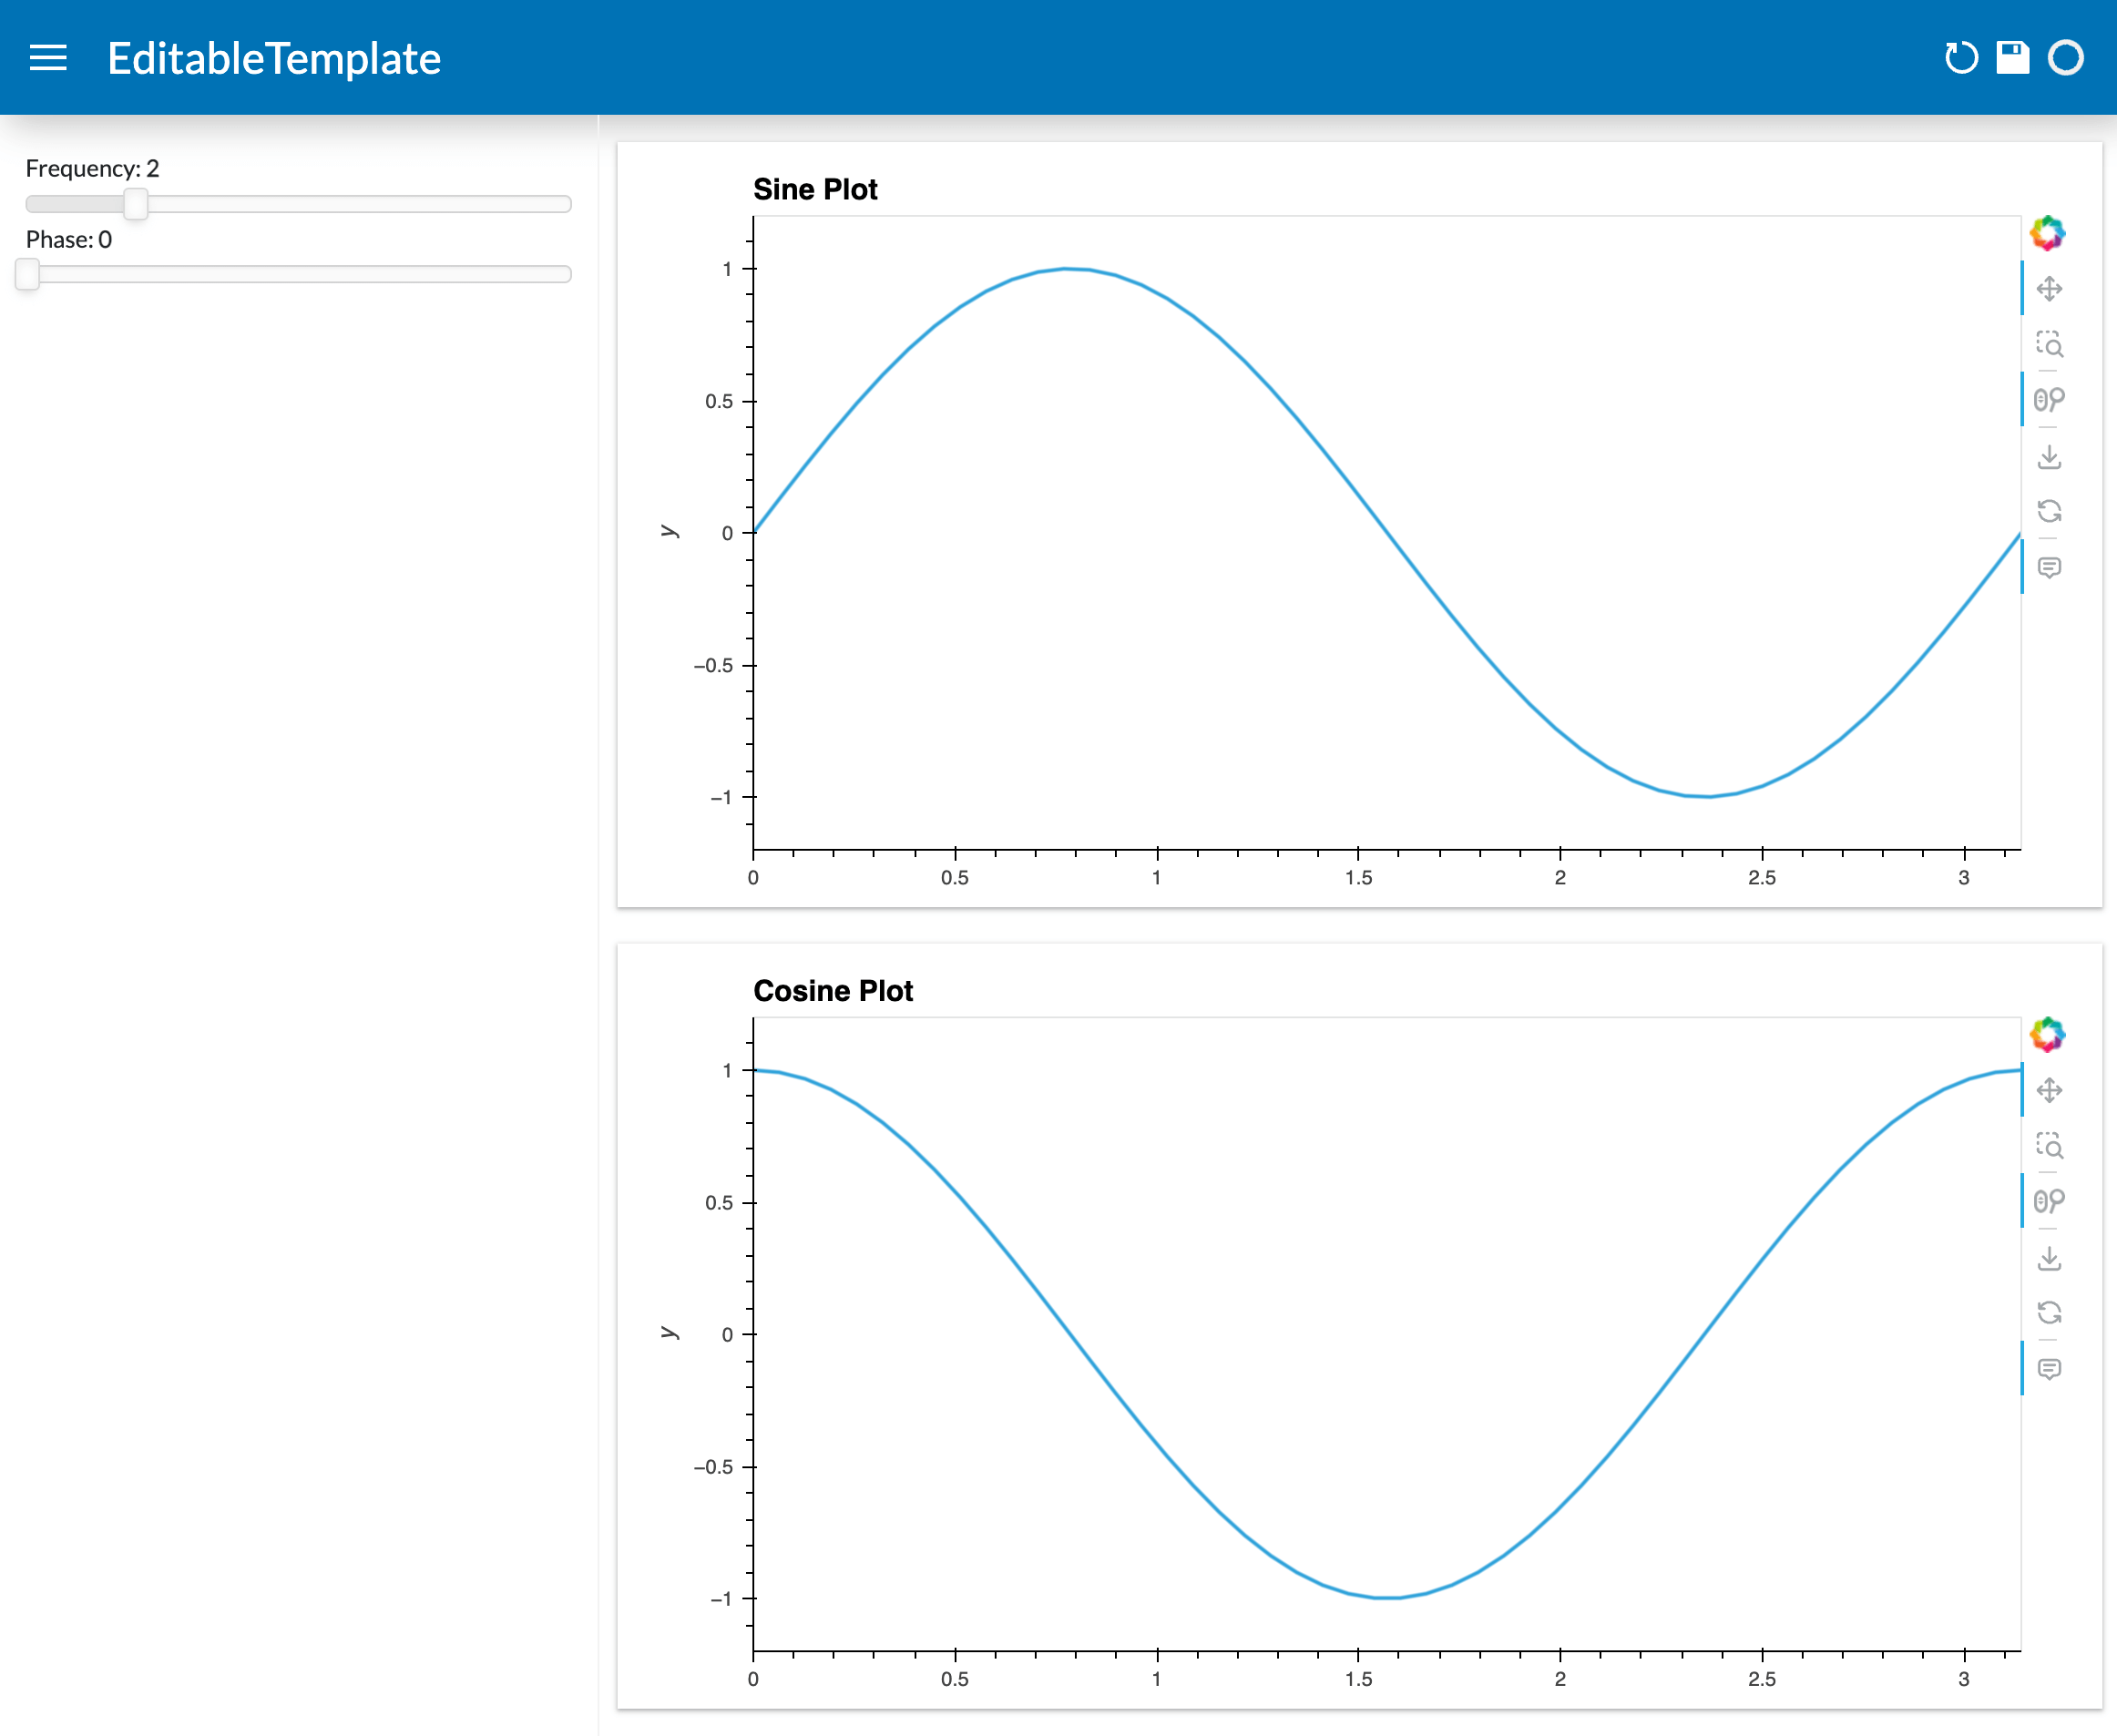Toggle Hover tool on Sine Plot

pos(2049,568)
